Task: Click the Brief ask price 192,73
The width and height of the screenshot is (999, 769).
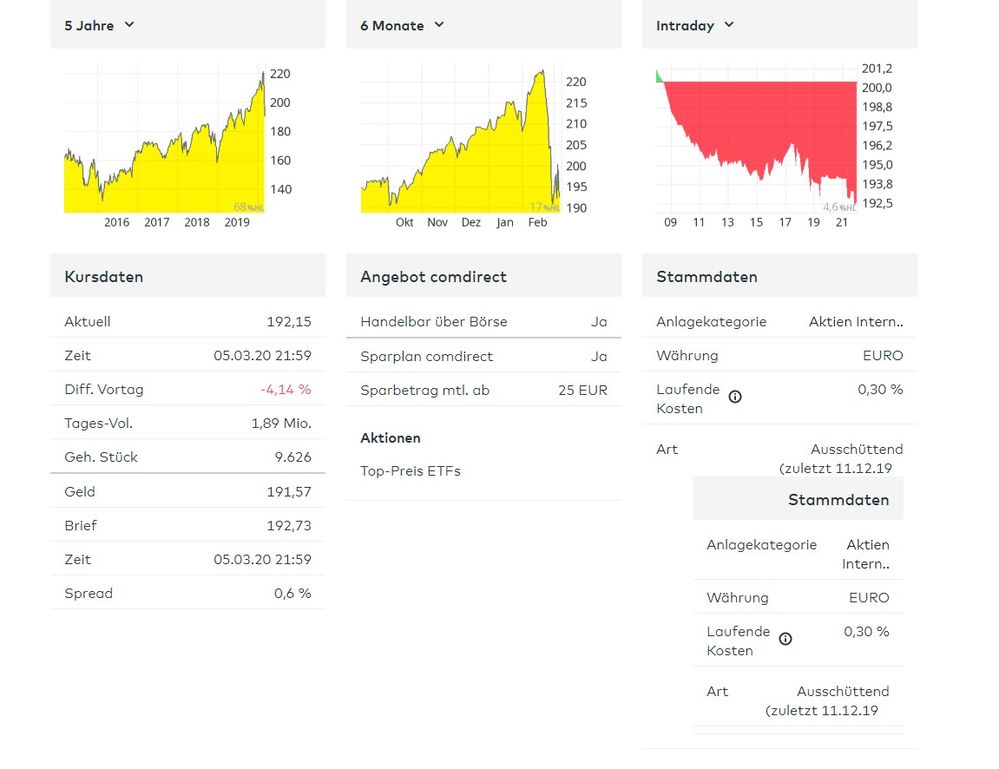Action: (288, 526)
